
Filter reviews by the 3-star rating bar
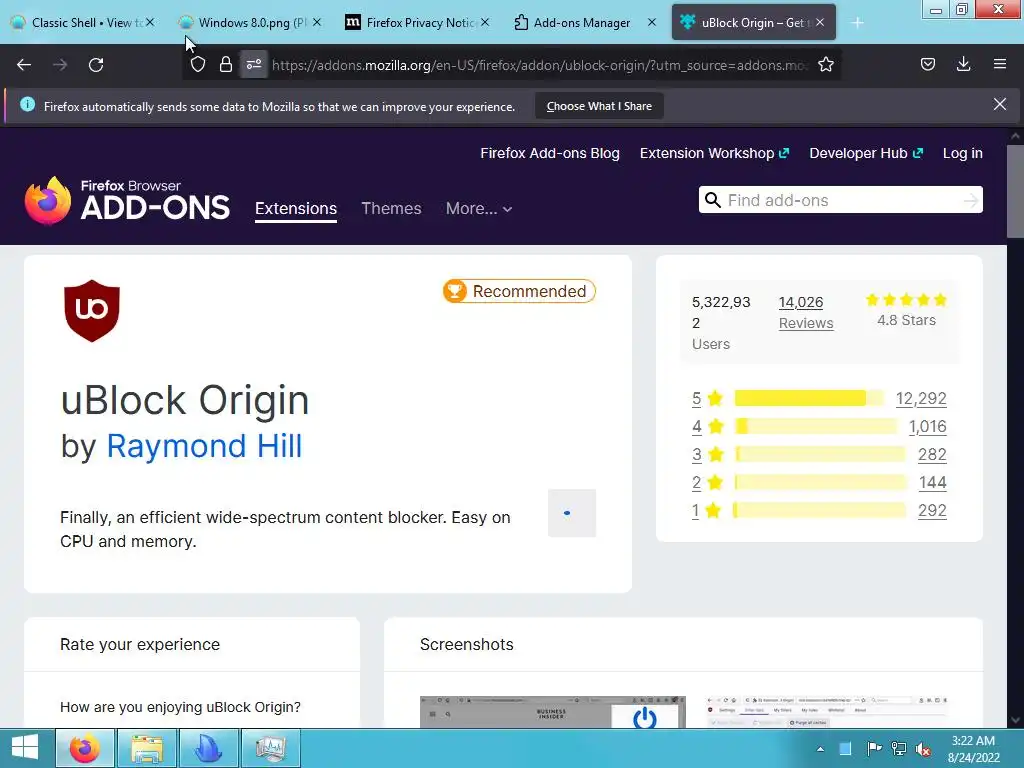(820, 455)
